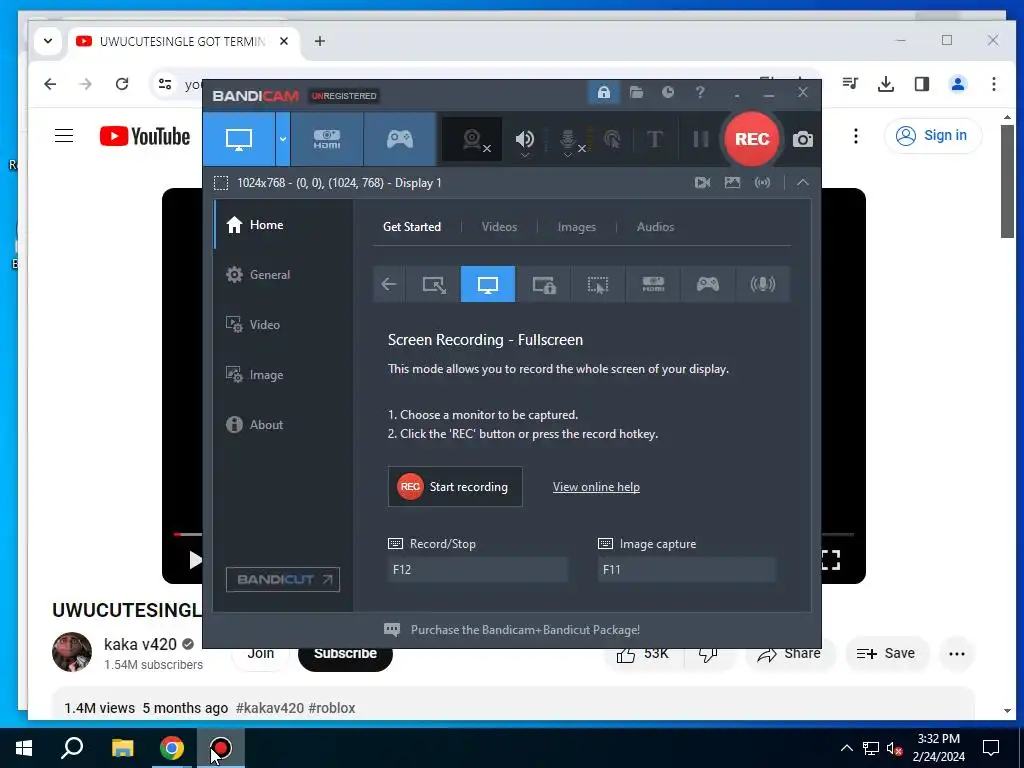The image size is (1024, 768).
Task: Select game recording gamepad icon in mode row
Action: coord(707,284)
